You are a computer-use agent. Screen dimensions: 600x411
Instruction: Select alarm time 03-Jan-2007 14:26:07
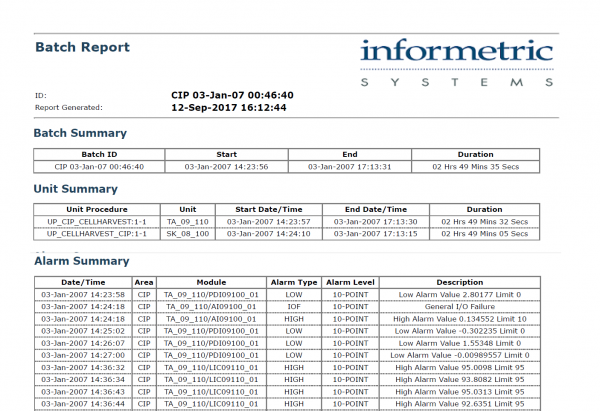click(83, 343)
